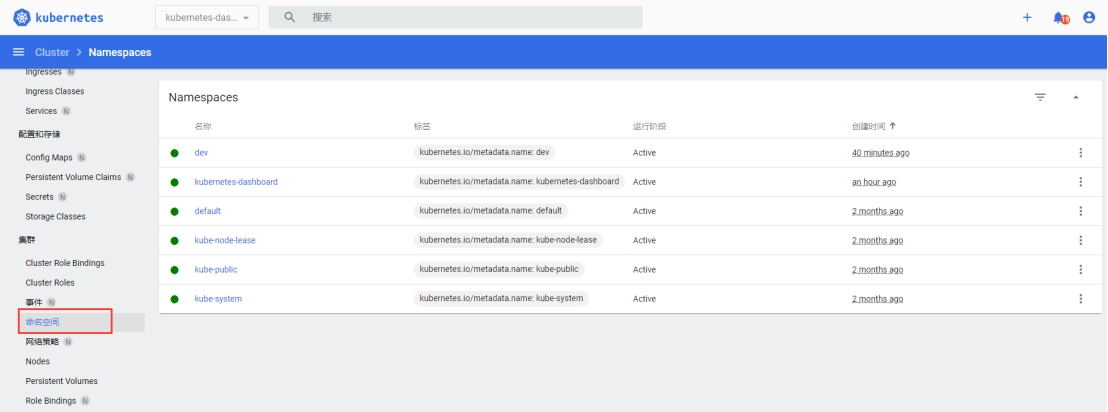Open kube-system row actions menu

[1080, 299]
